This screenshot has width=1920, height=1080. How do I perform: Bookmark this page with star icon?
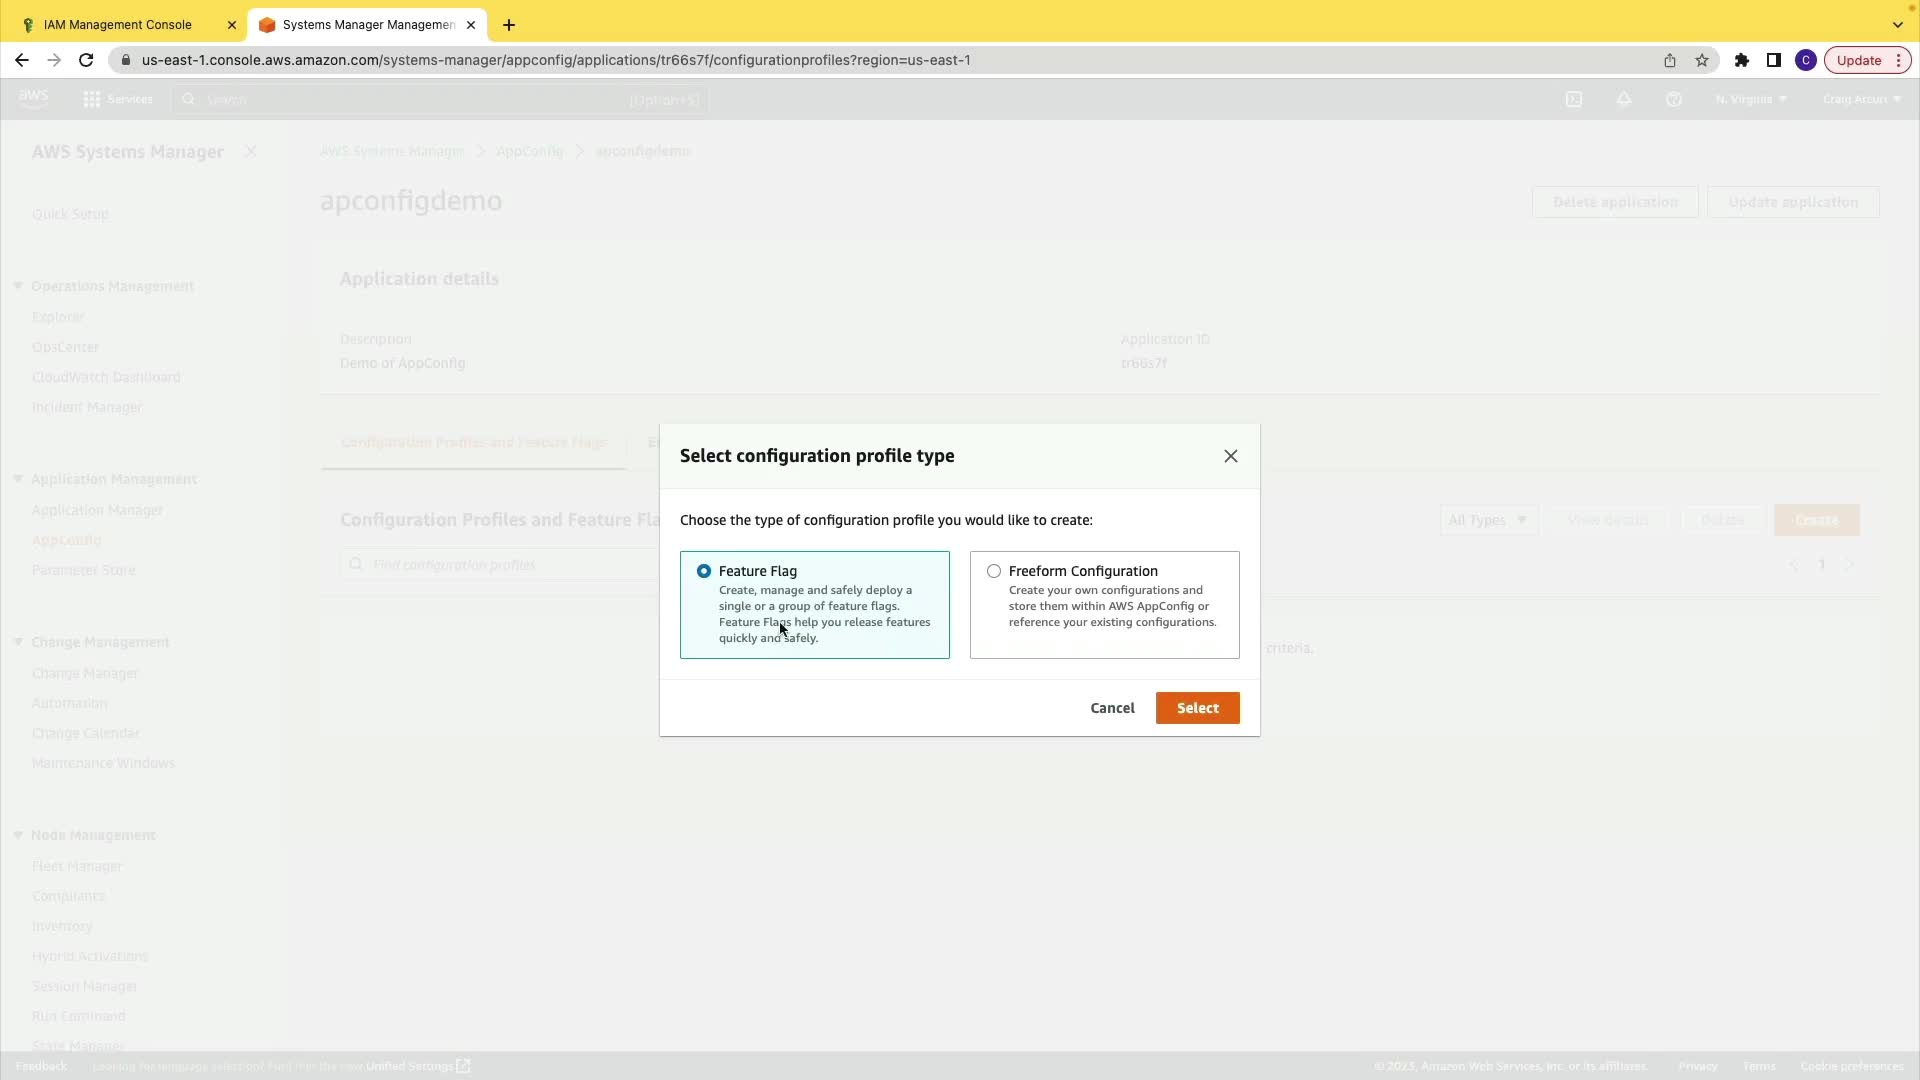click(1702, 60)
